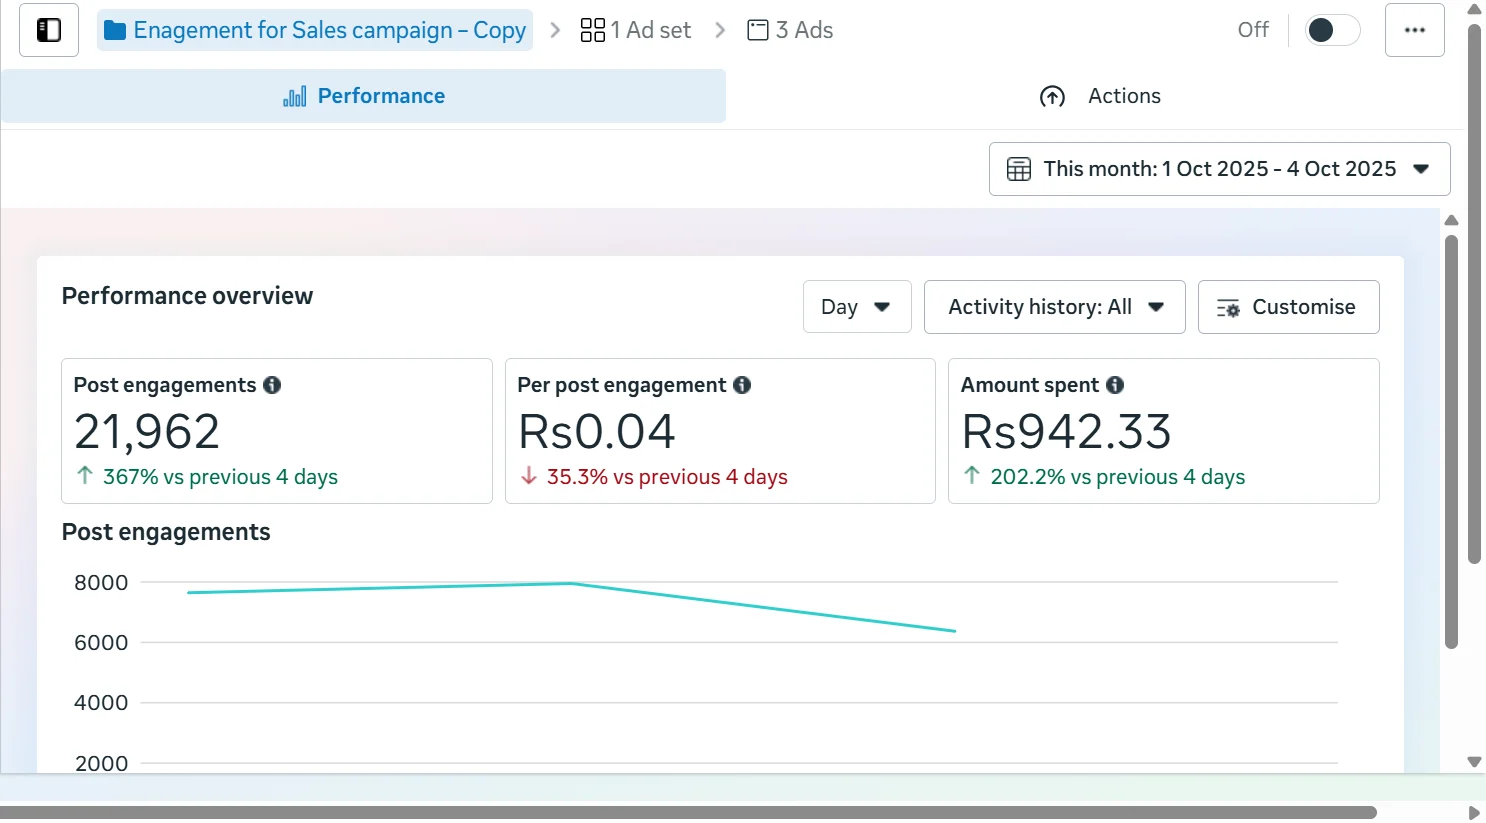The image size is (1486, 823).
Task: Click the Post engagements info icon
Action: click(x=272, y=385)
